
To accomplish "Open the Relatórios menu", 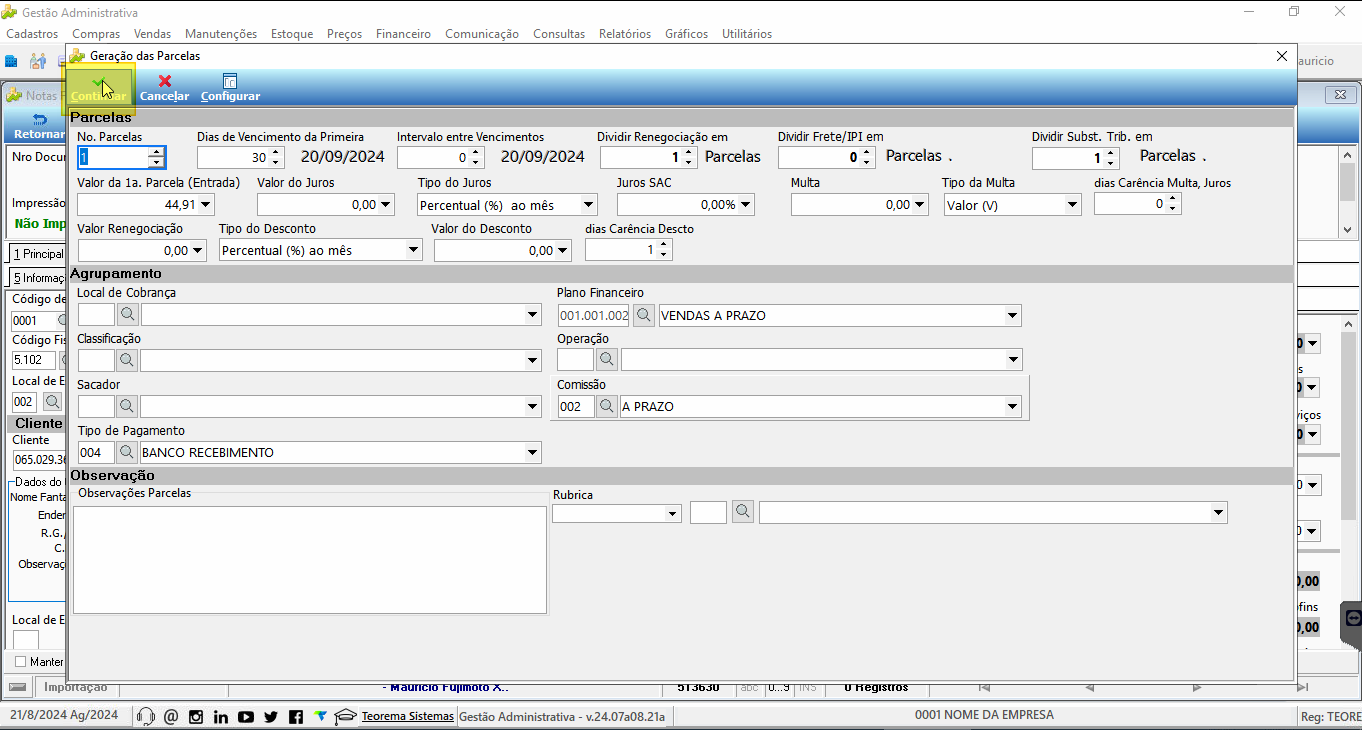I will click(x=625, y=34).
